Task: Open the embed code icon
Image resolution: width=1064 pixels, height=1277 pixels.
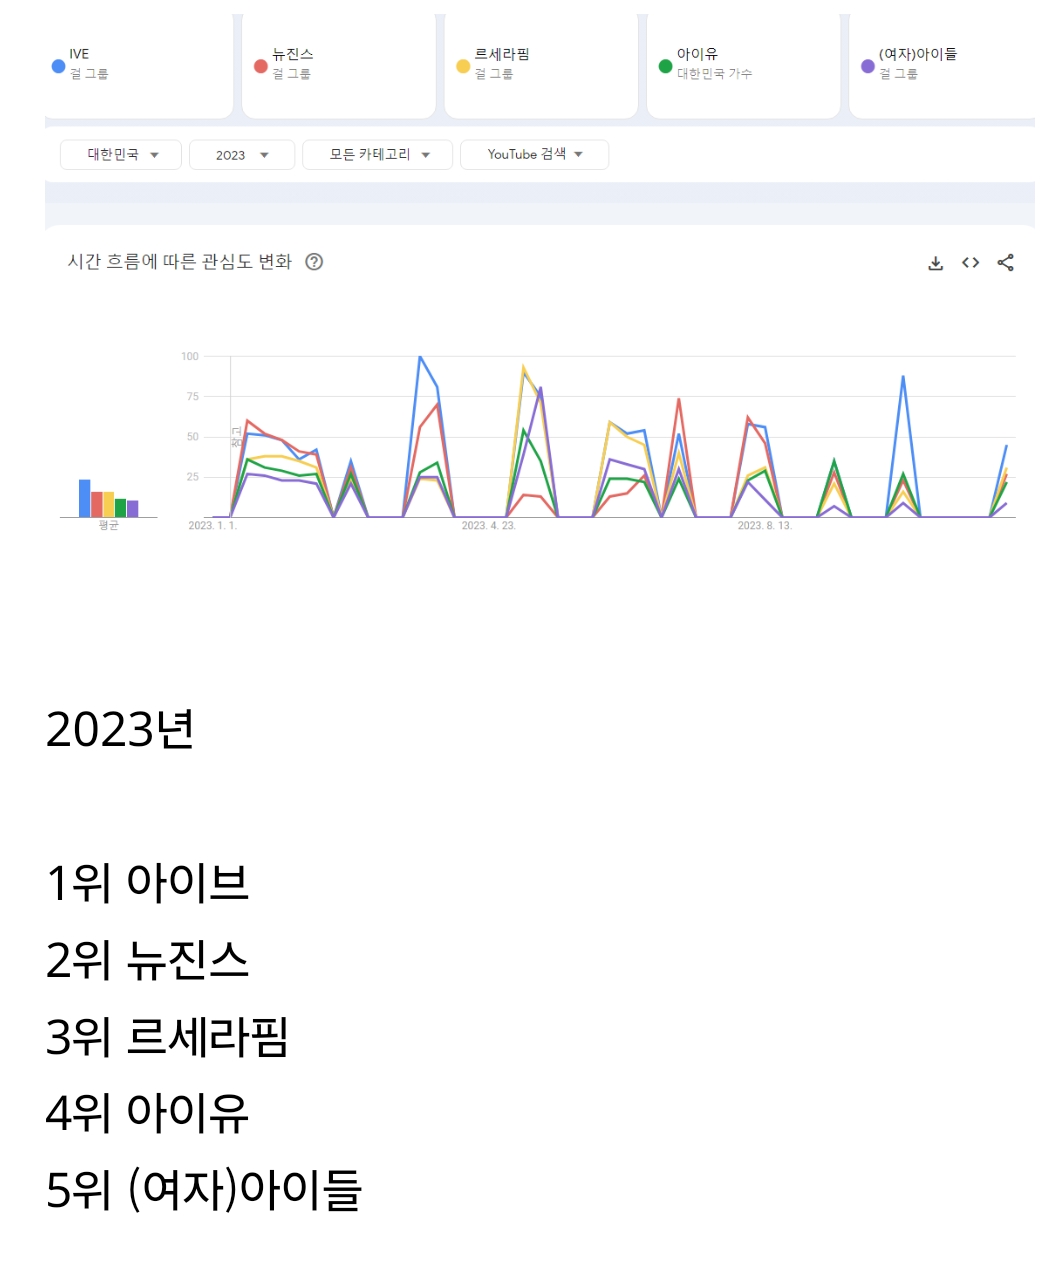Action: coord(970,263)
